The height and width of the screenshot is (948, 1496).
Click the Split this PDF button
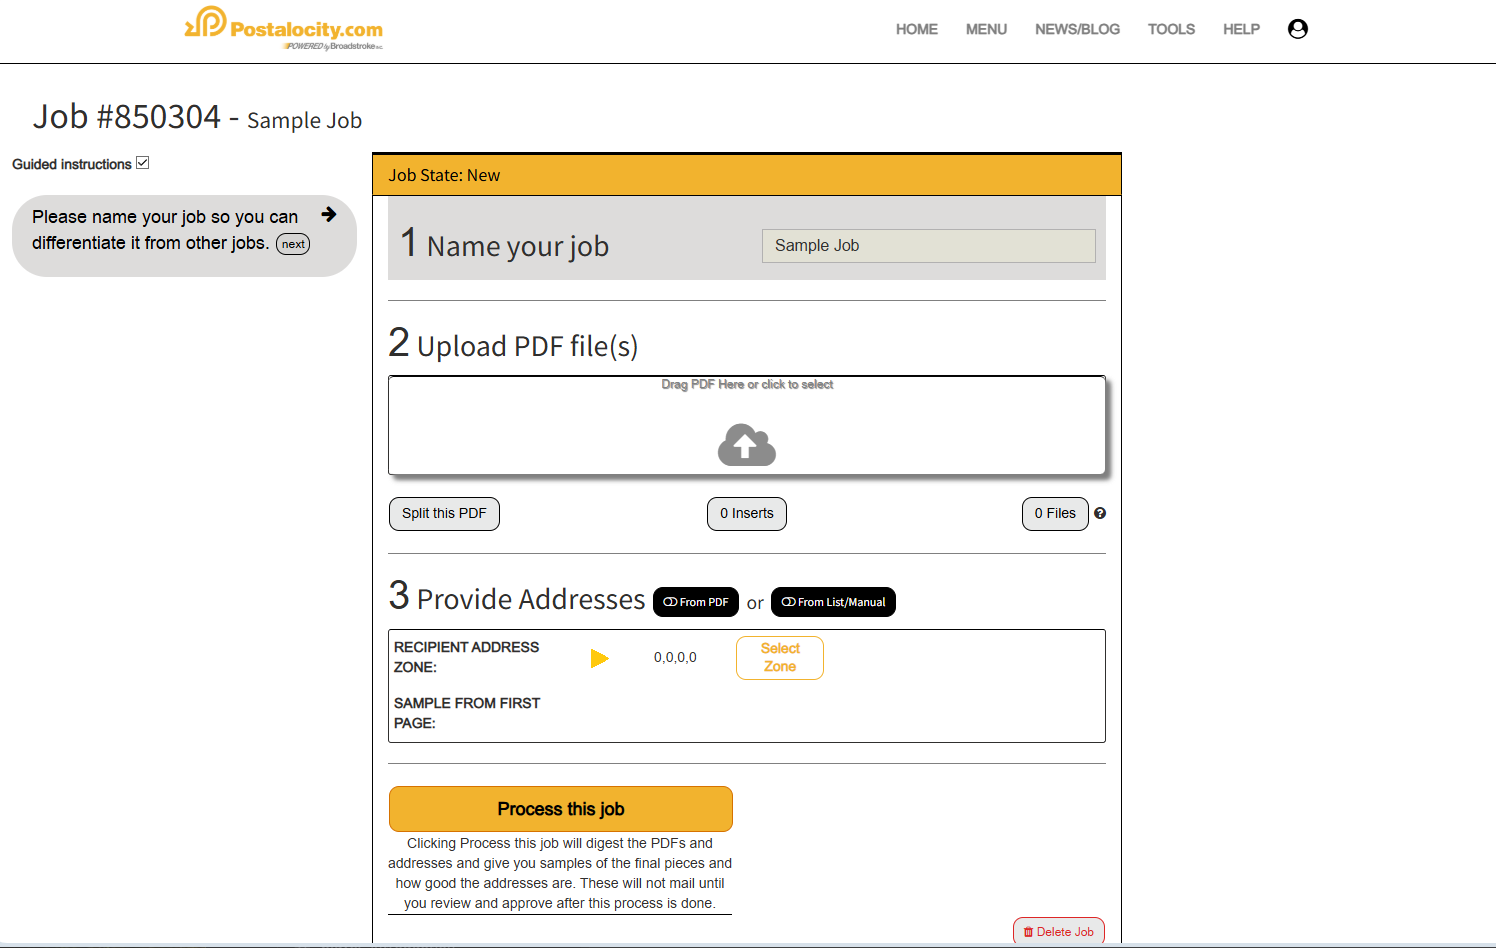(x=444, y=514)
